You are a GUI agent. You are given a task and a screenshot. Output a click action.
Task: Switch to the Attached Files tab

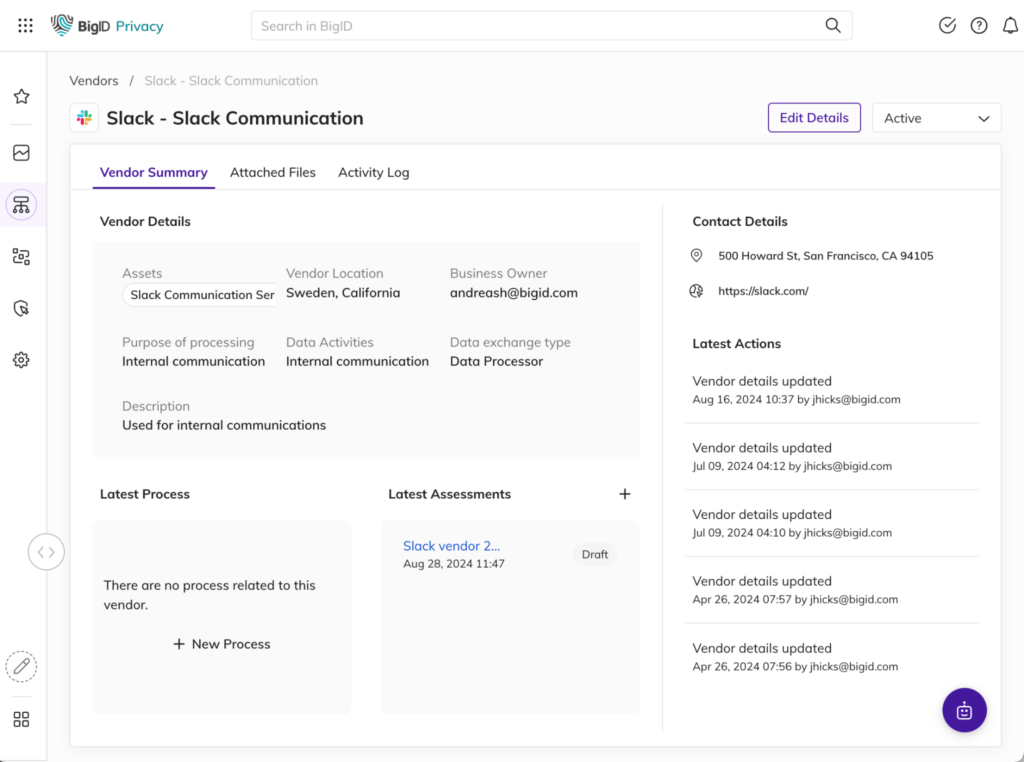point(272,172)
